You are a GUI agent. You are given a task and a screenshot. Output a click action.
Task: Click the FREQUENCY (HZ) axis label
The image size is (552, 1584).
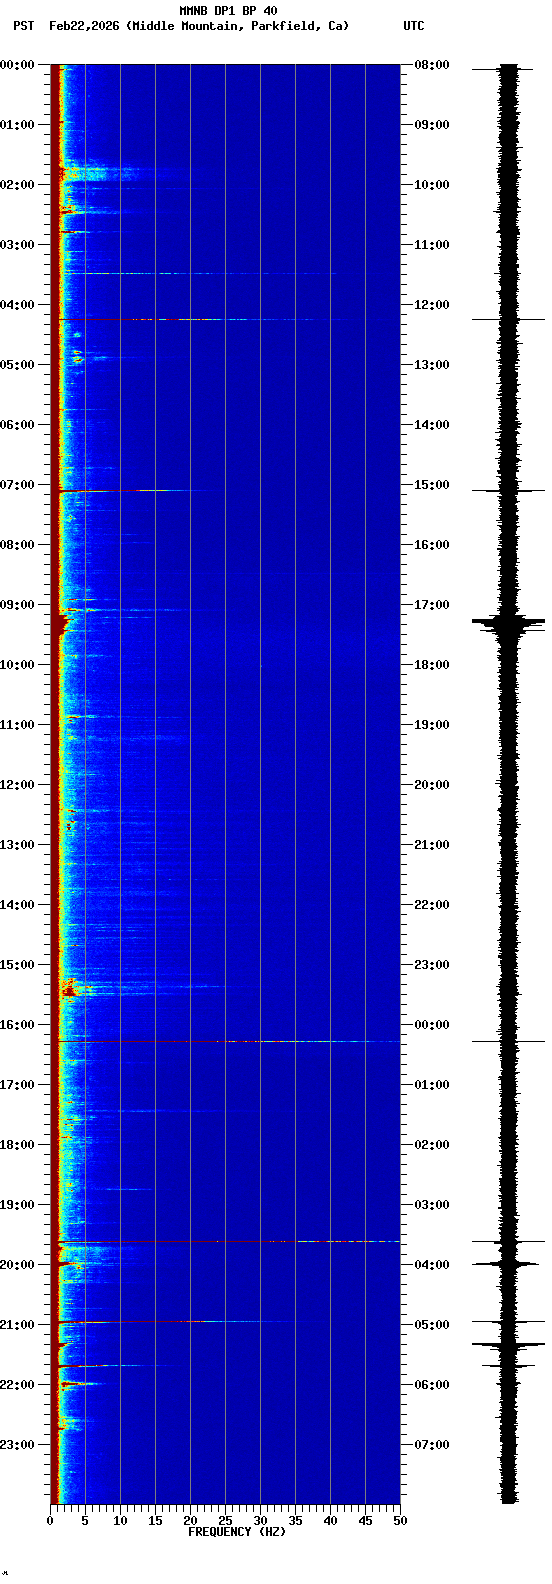click(237, 1531)
